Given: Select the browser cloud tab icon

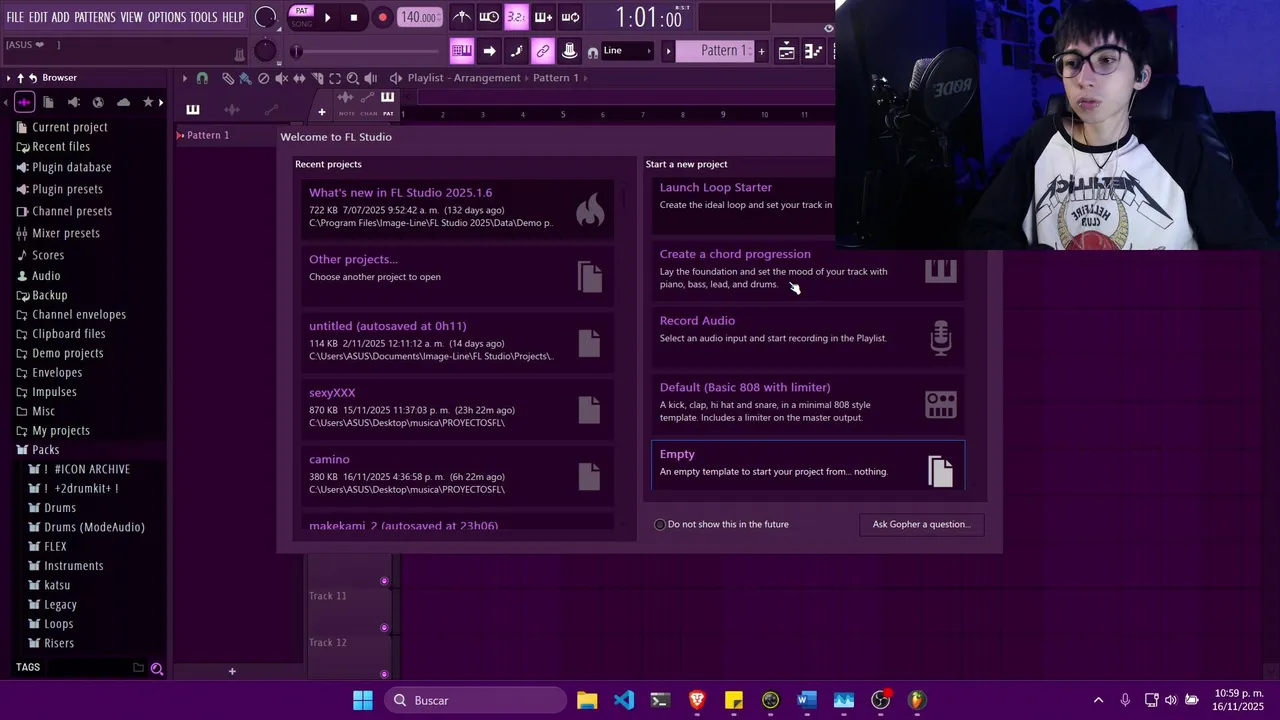Looking at the screenshot, I should tap(123, 102).
